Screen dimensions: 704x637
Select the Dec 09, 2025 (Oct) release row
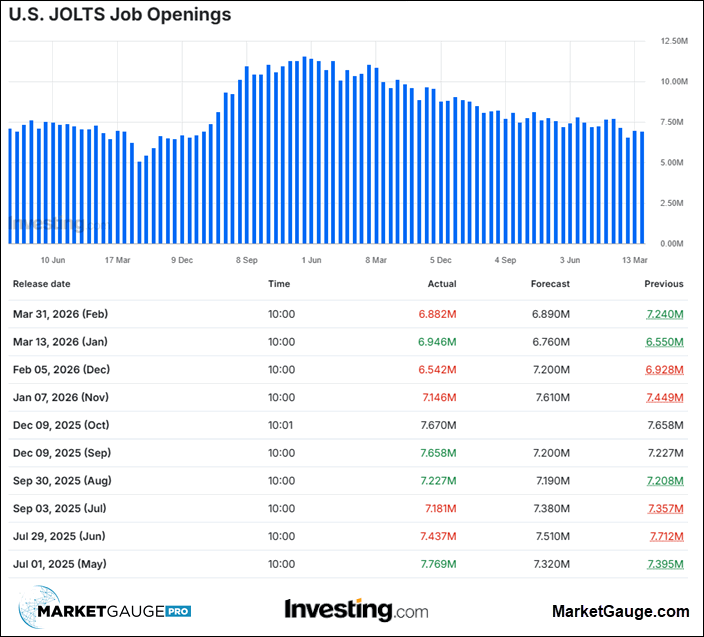pos(60,425)
